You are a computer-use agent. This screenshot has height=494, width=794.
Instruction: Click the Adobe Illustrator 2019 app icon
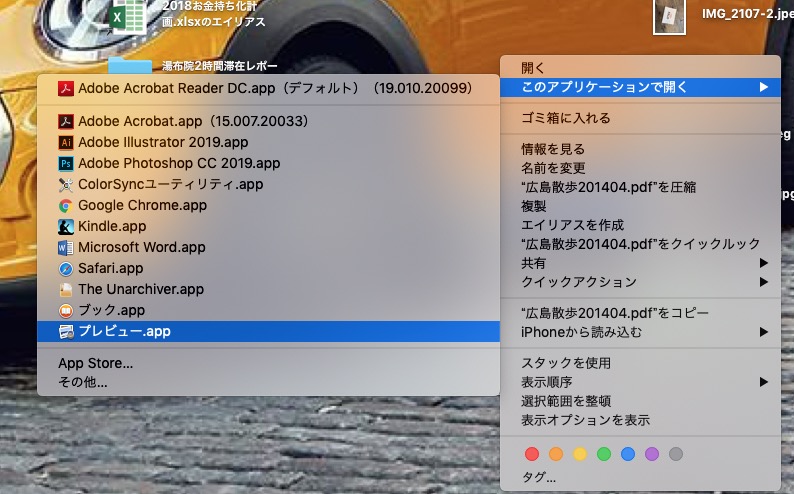(x=66, y=142)
